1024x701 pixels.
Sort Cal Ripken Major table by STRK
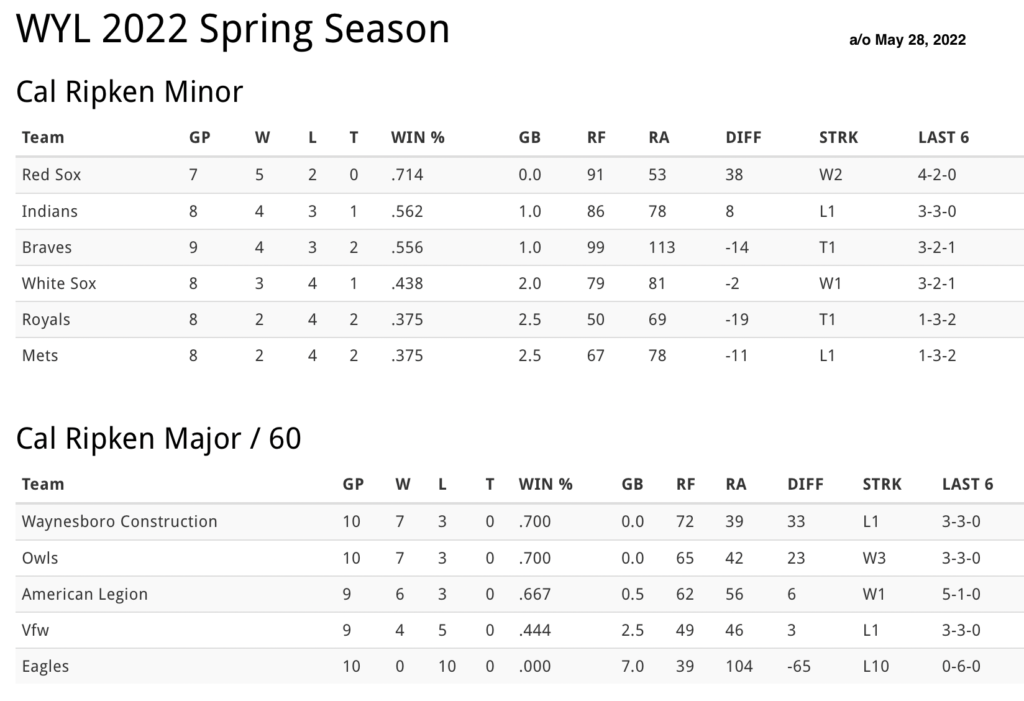(x=882, y=484)
